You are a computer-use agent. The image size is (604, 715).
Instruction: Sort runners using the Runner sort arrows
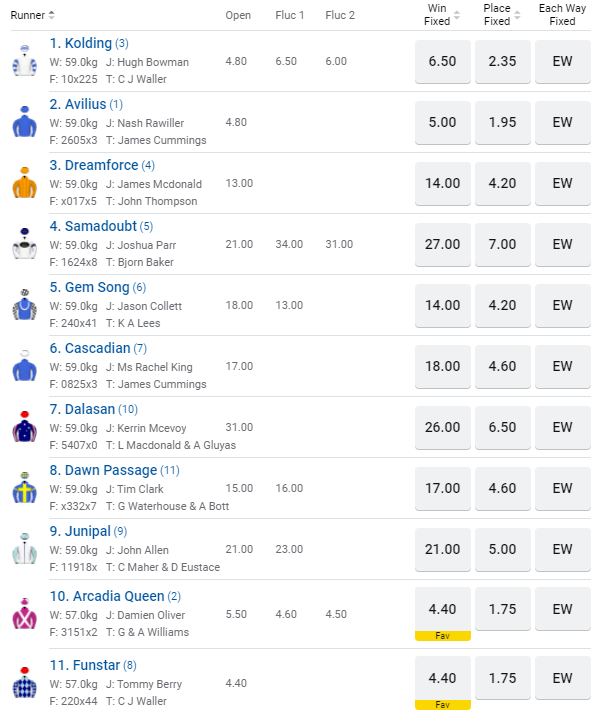pos(52,15)
